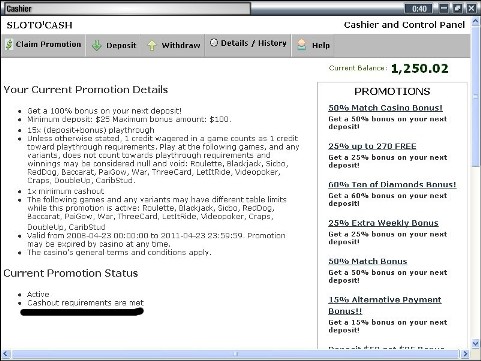Click the vertical scrollbar up arrow
Screen dimensions: 481x361
tap(476, 22)
